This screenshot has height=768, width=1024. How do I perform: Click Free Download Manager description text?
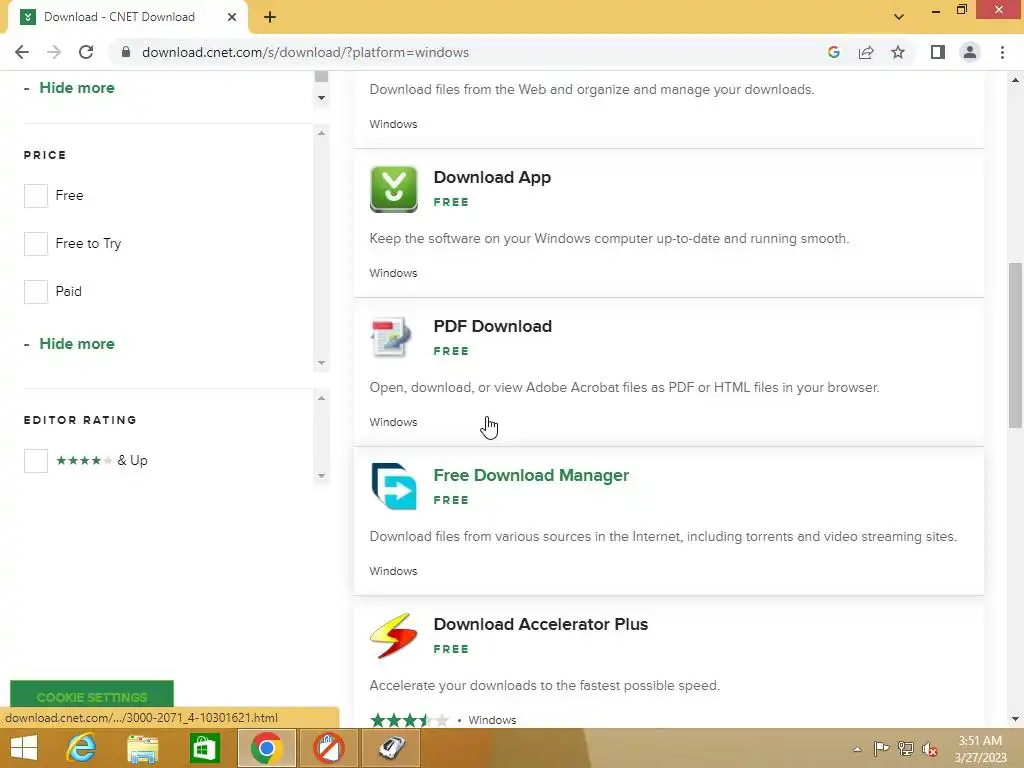pyautogui.click(x=663, y=537)
